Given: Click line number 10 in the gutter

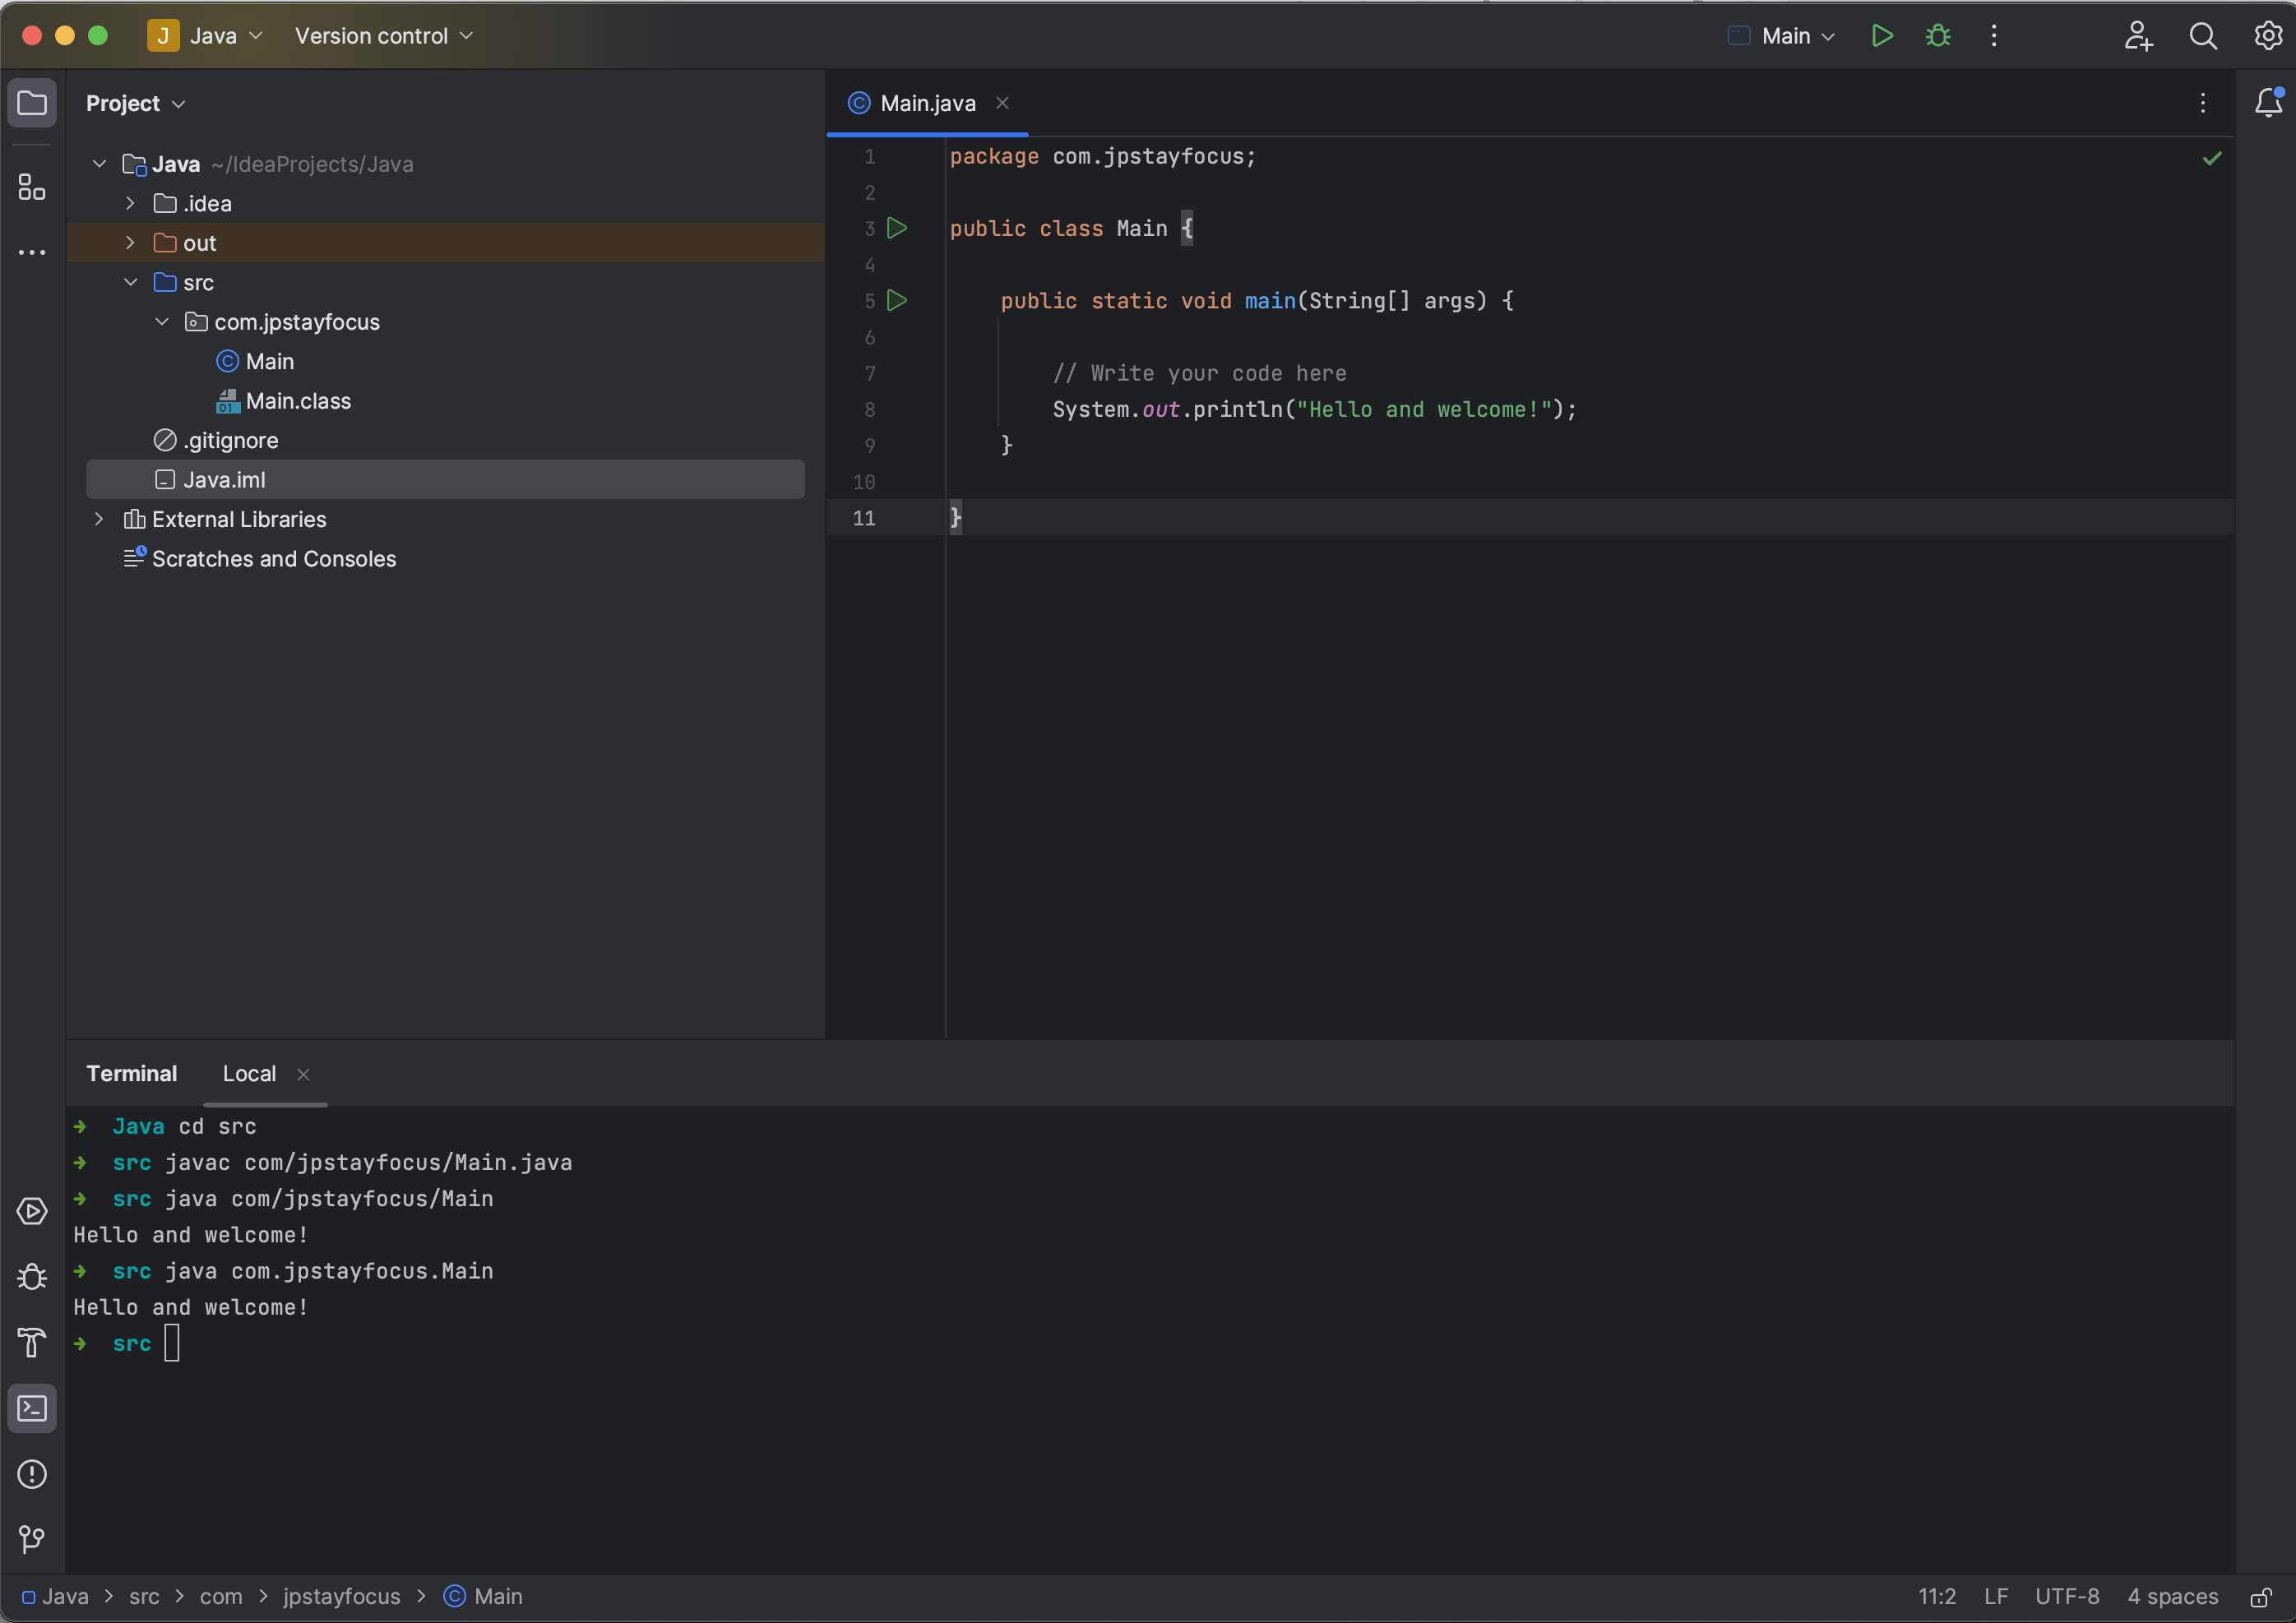Looking at the screenshot, I should (864, 482).
